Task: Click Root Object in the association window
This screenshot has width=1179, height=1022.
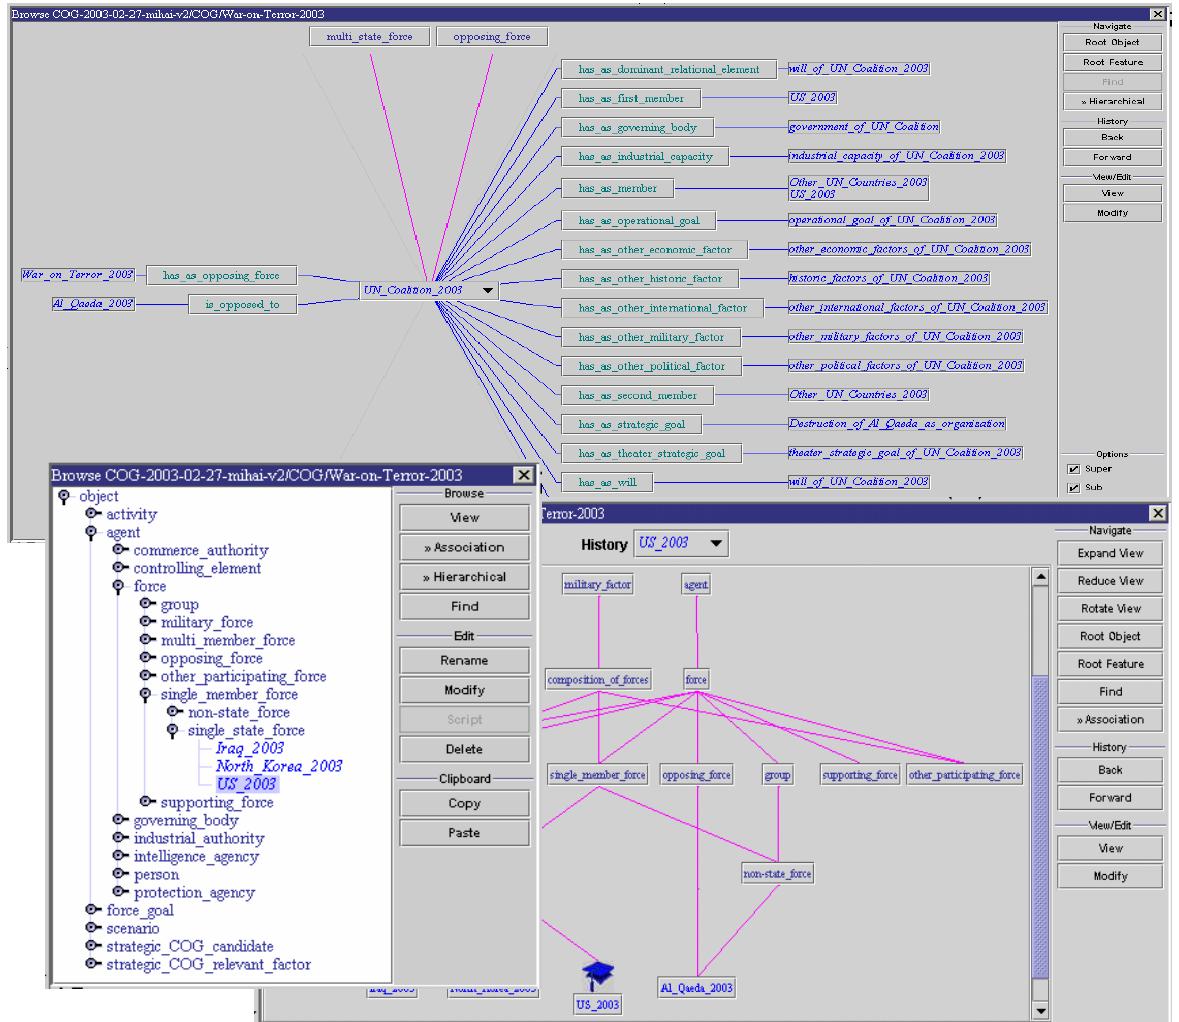Action: (x=1112, y=42)
